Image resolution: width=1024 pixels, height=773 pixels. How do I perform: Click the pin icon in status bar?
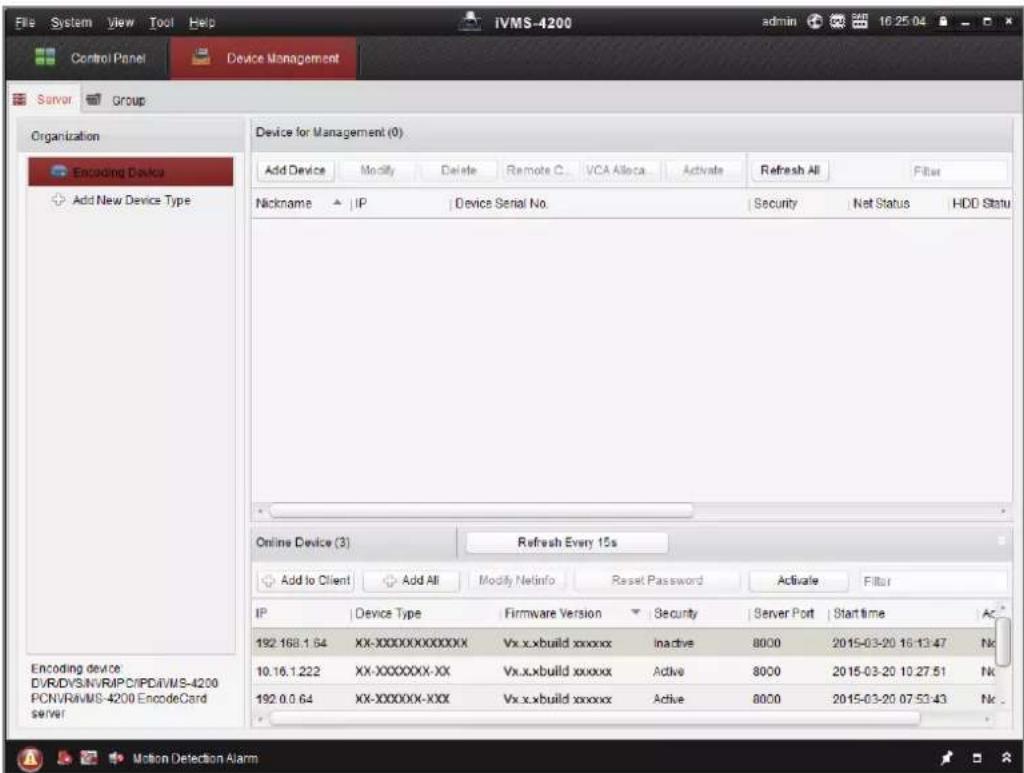[x=946, y=758]
